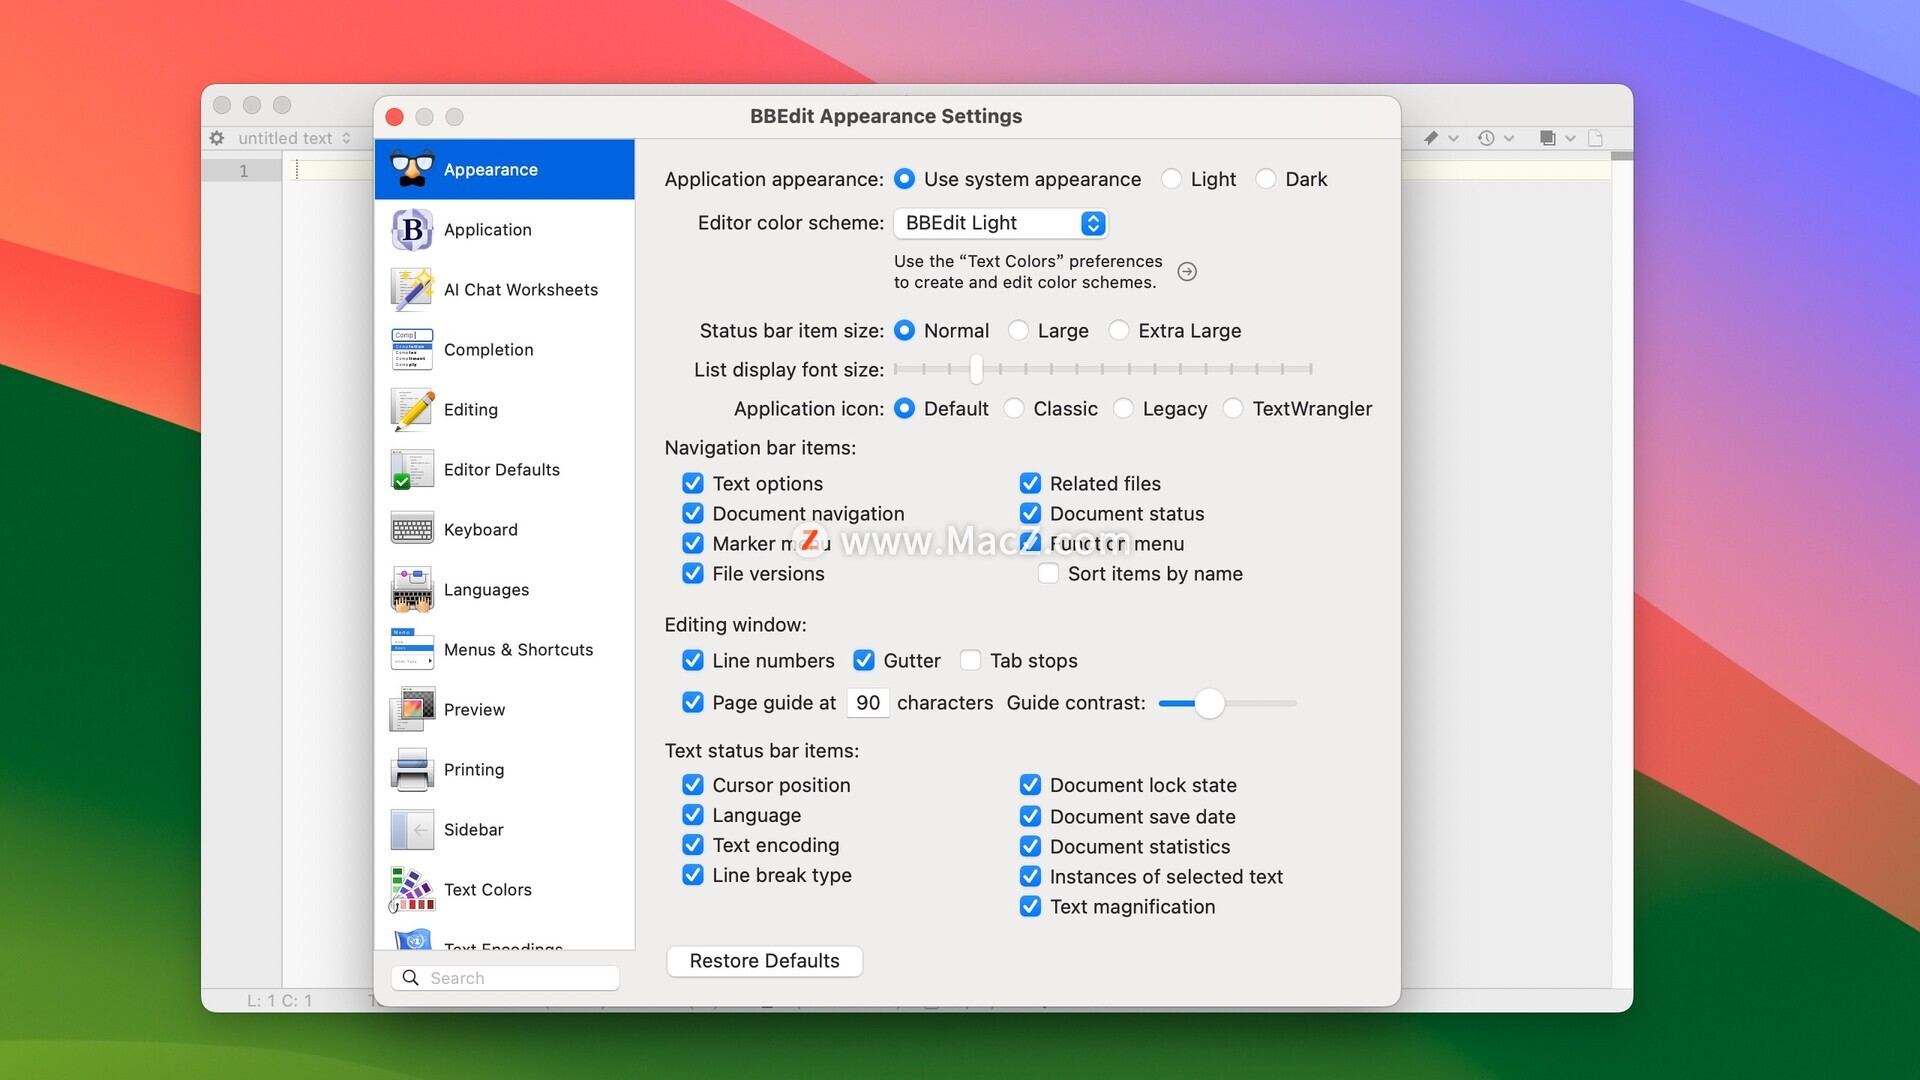Click the page guide characters field

click(x=868, y=703)
